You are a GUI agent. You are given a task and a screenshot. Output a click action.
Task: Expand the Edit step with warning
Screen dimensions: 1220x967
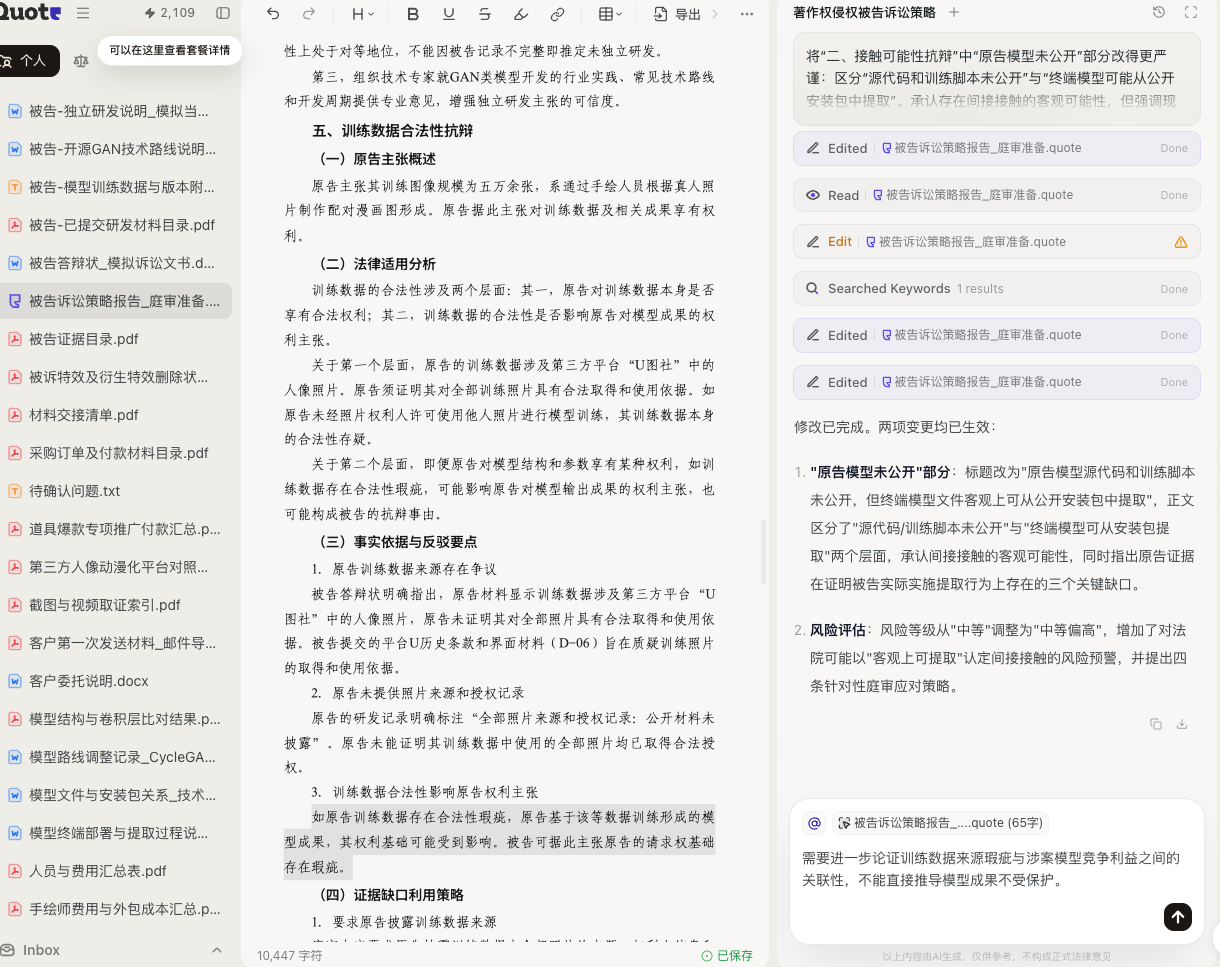997,242
